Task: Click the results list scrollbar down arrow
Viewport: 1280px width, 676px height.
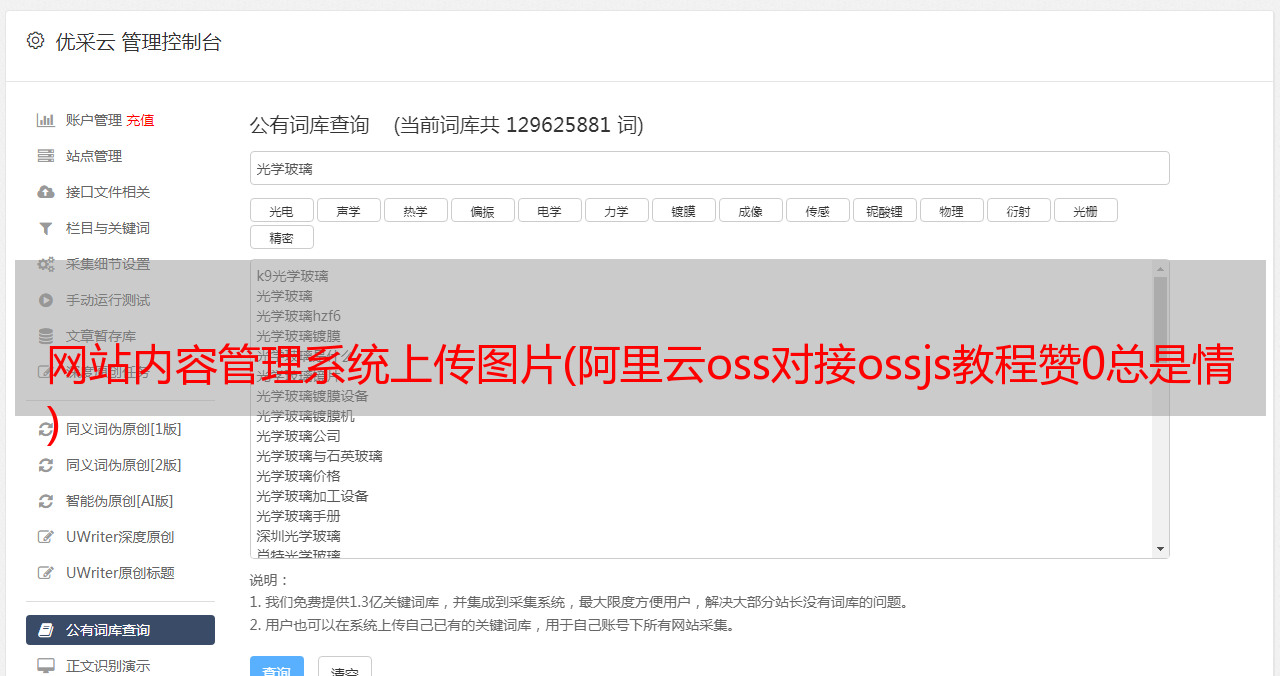Action: tap(1160, 549)
